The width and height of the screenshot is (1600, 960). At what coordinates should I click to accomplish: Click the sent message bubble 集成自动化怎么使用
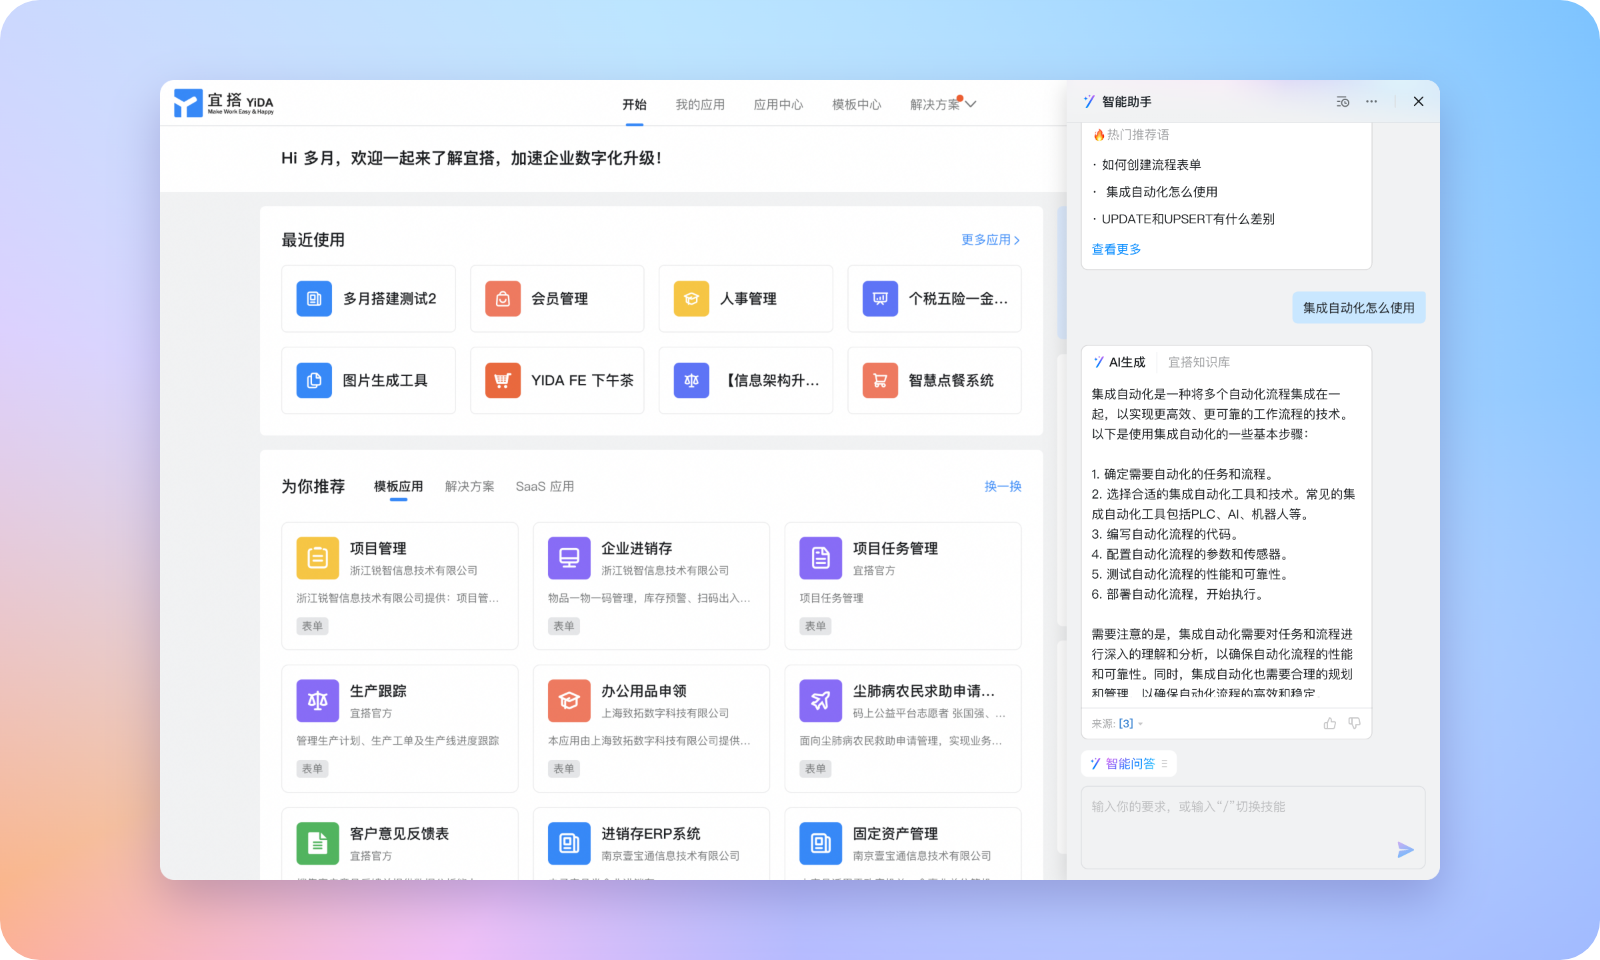point(1359,308)
